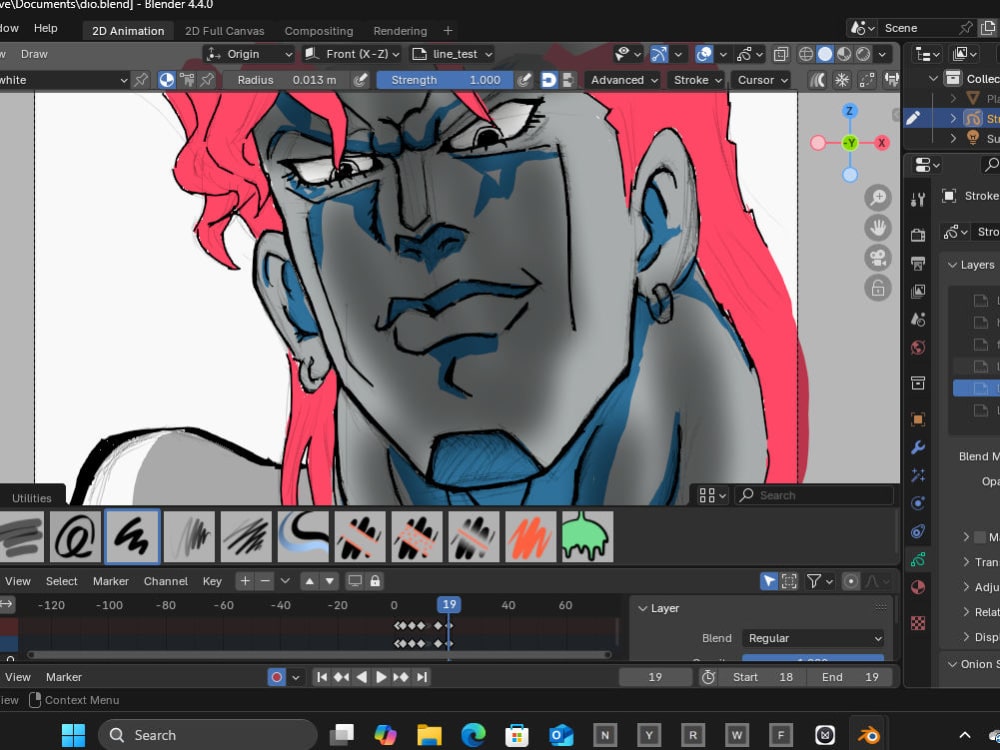Expand the Advanced brush settings popover
Image resolution: width=1000 pixels, height=750 pixels.
(624, 80)
